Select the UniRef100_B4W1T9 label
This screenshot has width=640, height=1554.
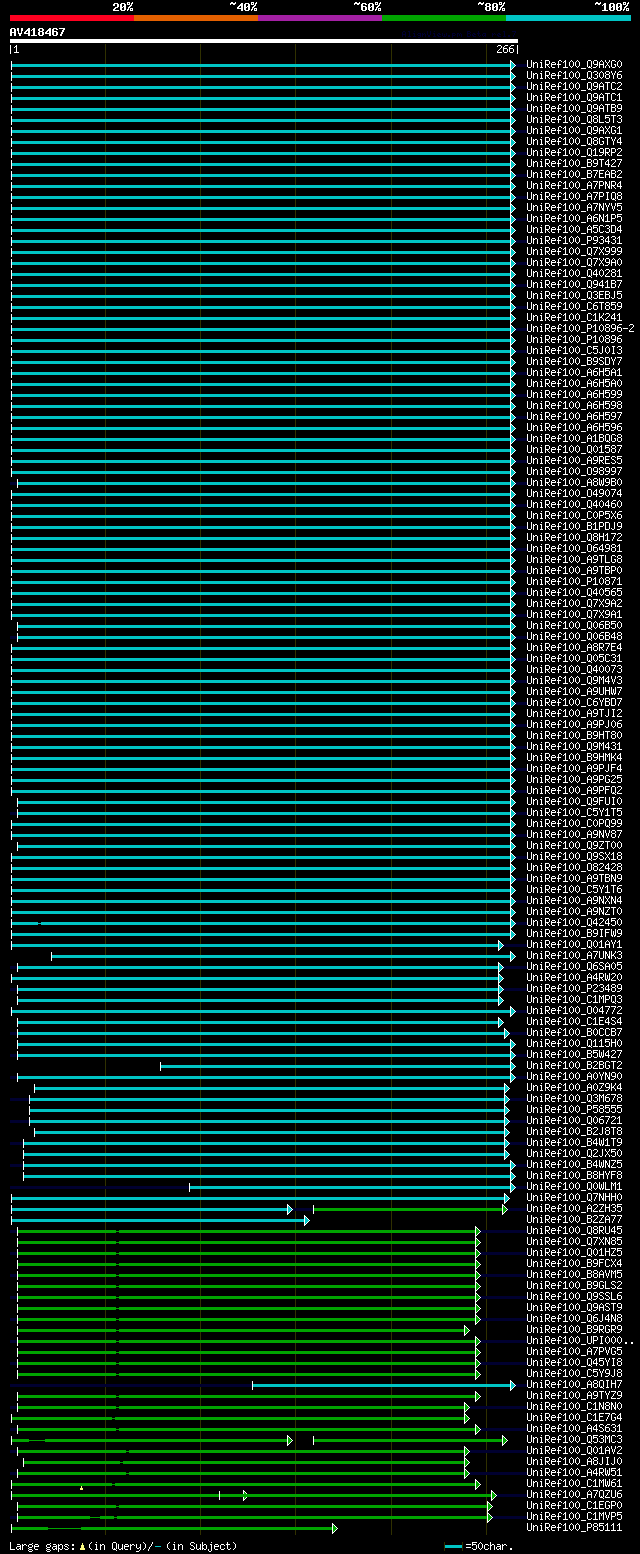[574, 1142]
